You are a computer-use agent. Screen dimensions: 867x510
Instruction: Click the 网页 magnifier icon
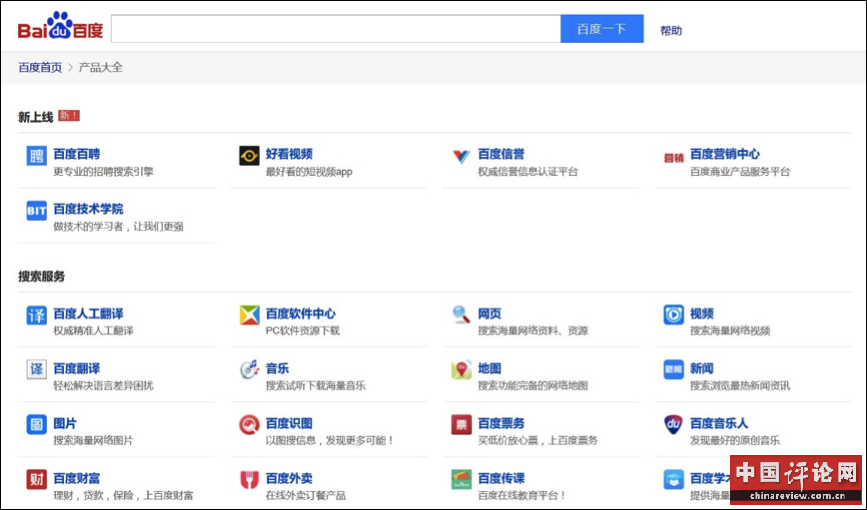click(x=461, y=315)
